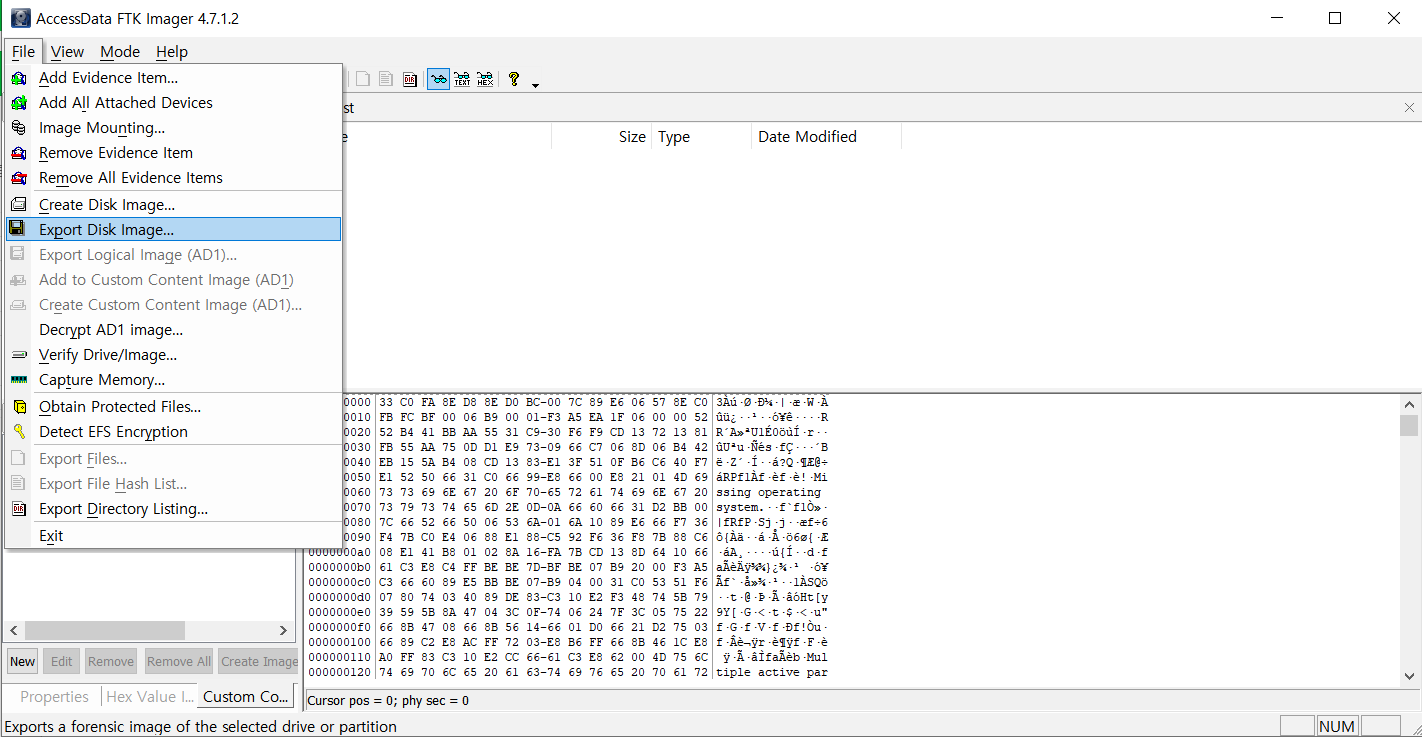The image size is (1422, 737).
Task: Switch to the Properties tab
Action: click(x=54, y=696)
